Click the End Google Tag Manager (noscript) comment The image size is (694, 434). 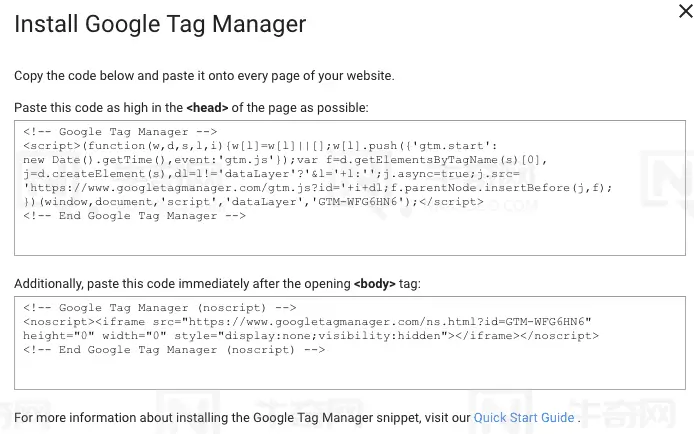pyautogui.click(x=174, y=350)
